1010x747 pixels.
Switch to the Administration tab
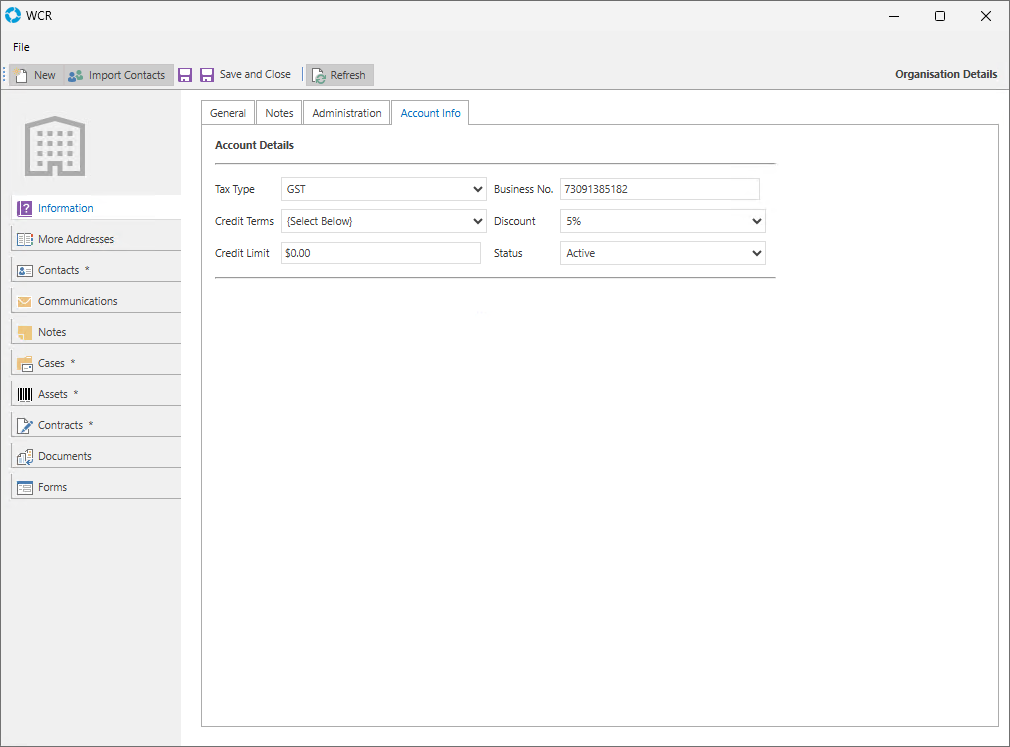[x=347, y=113]
